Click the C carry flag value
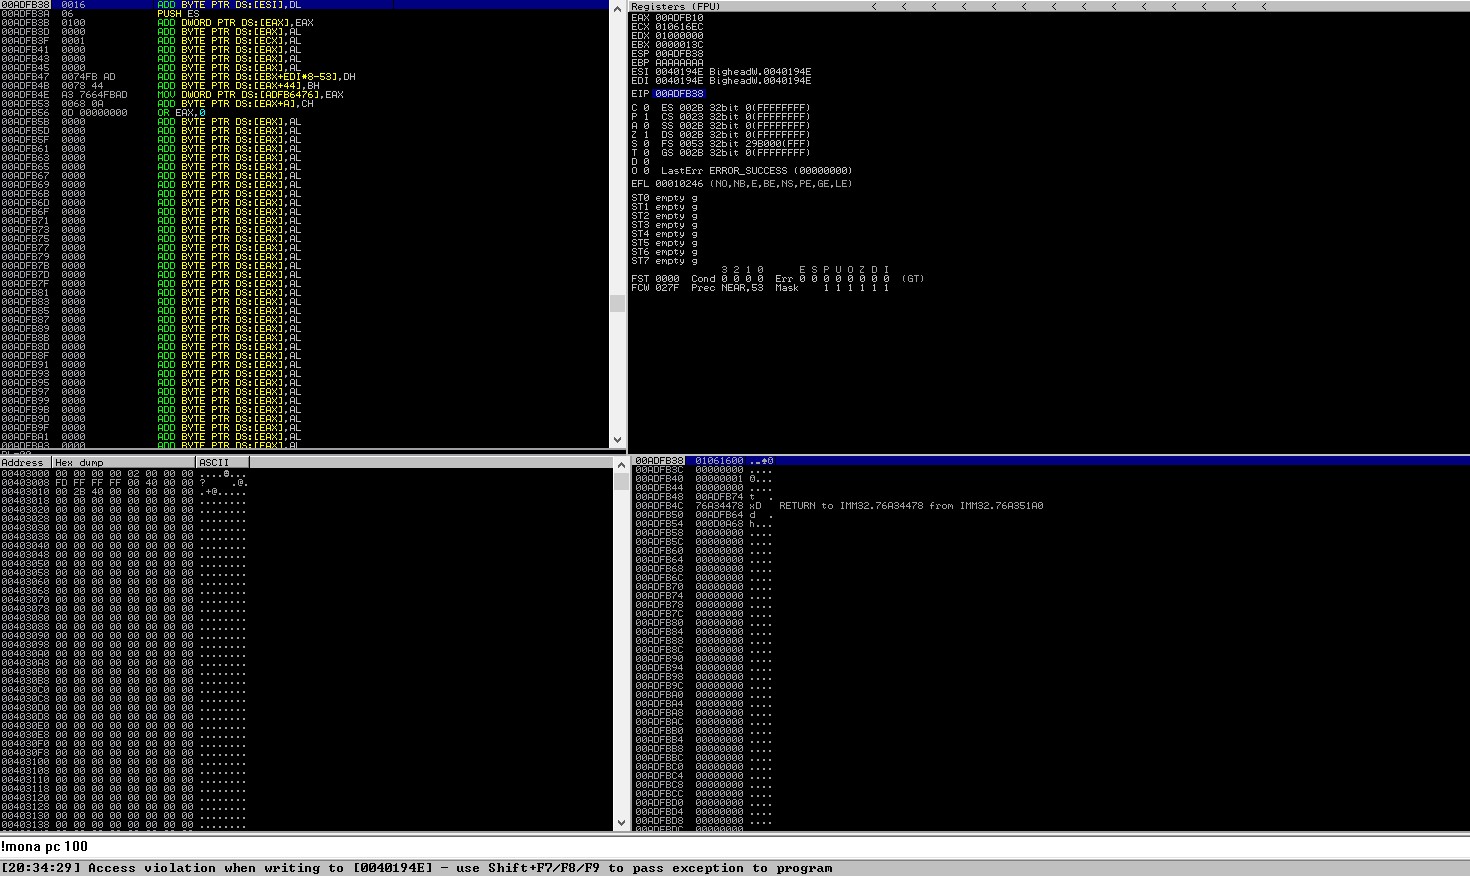Image resolution: width=1470 pixels, height=876 pixels. coord(646,108)
